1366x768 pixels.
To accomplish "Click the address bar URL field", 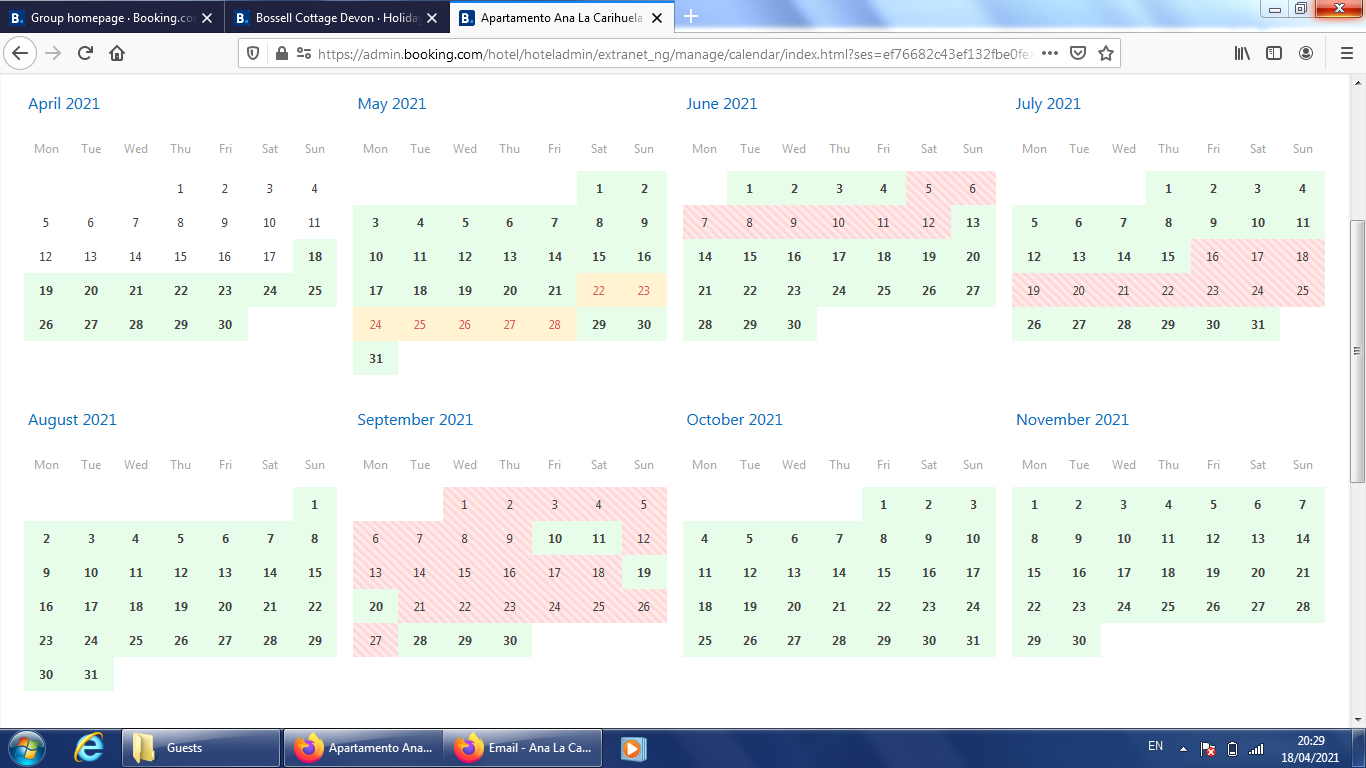I will pos(680,54).
